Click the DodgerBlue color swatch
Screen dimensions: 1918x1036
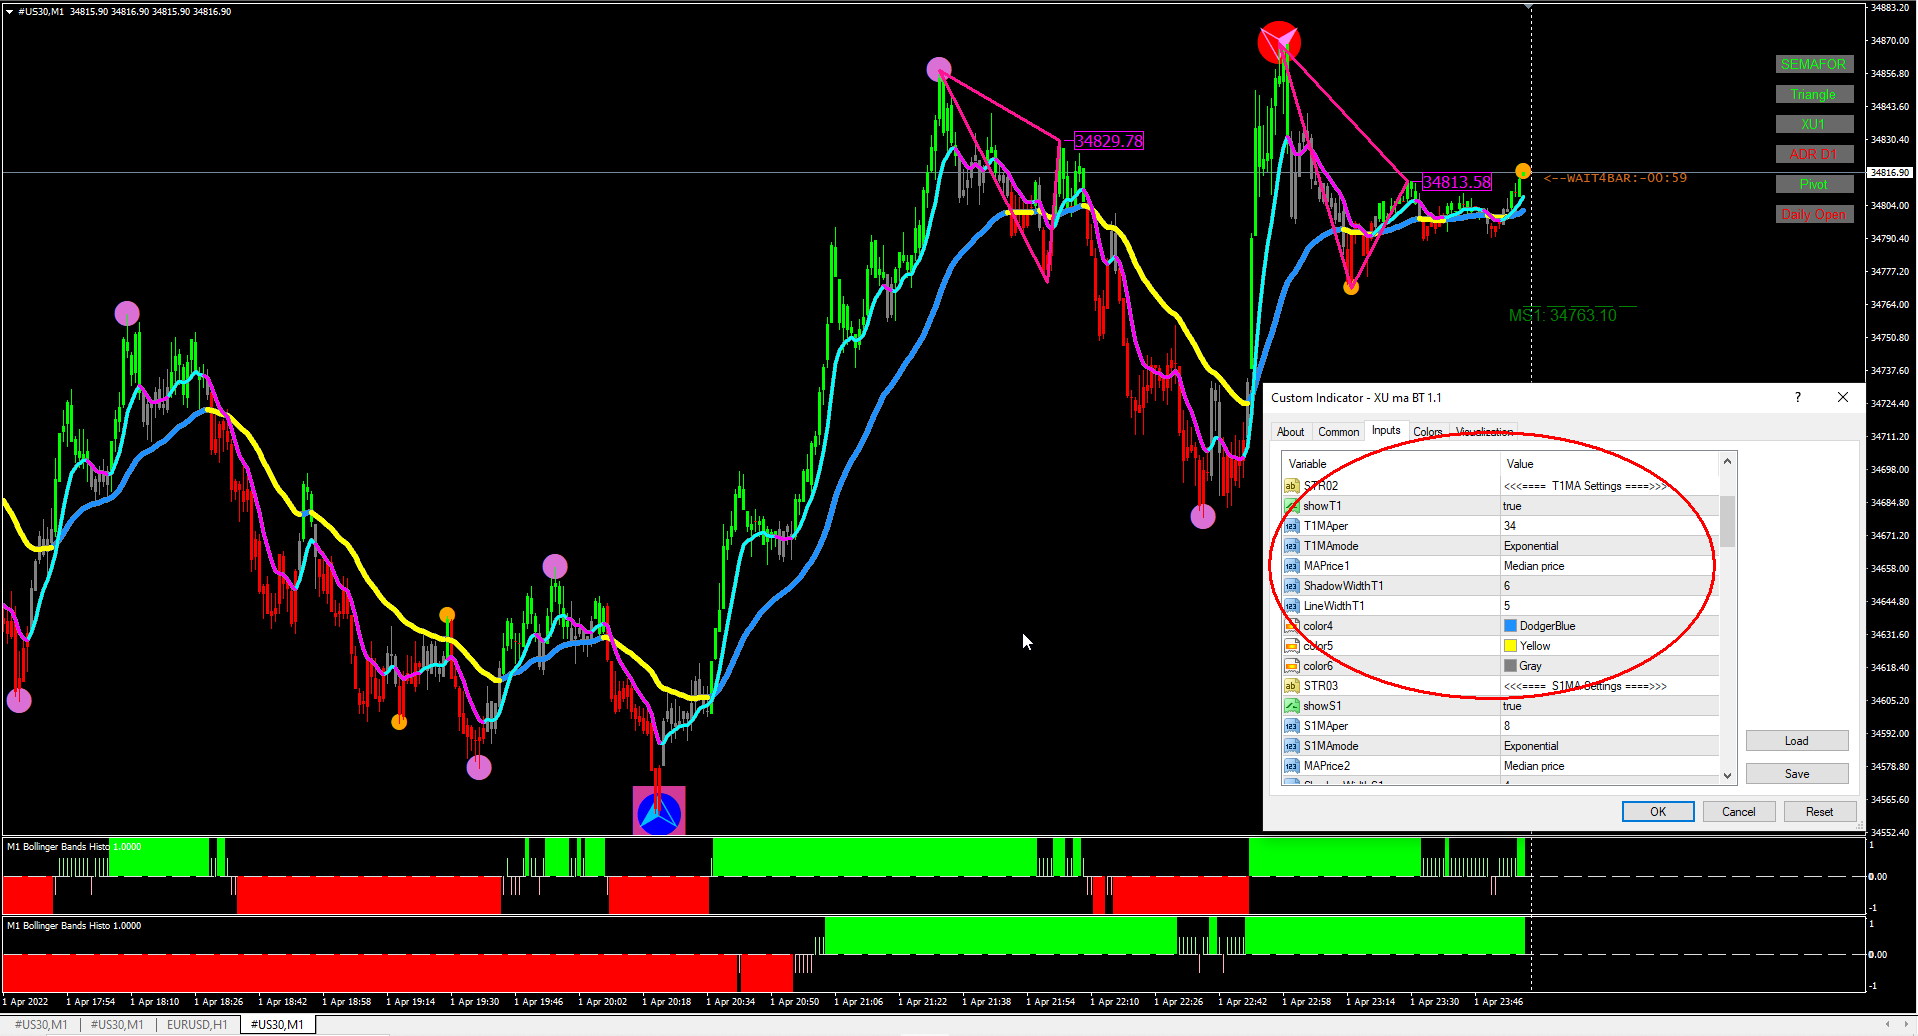(1510, 626)
